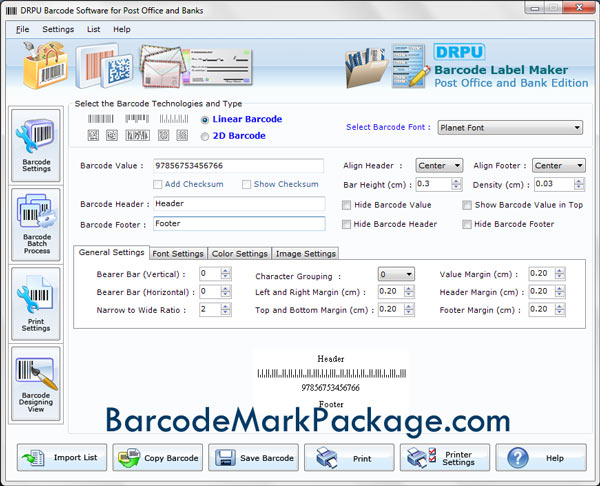Viewport: 600px width, 486px height.
Task: Switch to the Image Settings tab
Action: [x=305, y=254]
